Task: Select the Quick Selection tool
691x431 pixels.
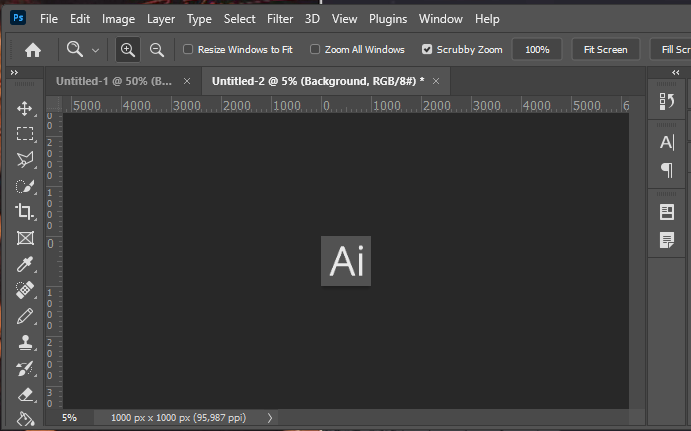Action: (25, 186)
